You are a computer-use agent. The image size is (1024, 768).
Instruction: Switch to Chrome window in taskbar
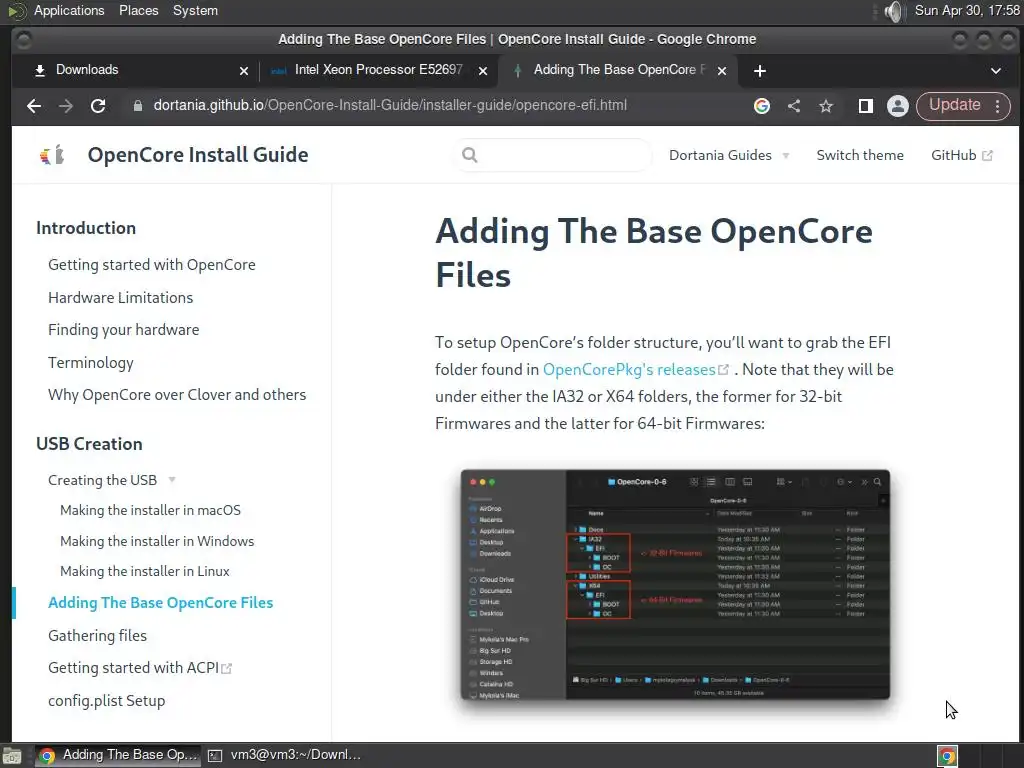point(118,755)
